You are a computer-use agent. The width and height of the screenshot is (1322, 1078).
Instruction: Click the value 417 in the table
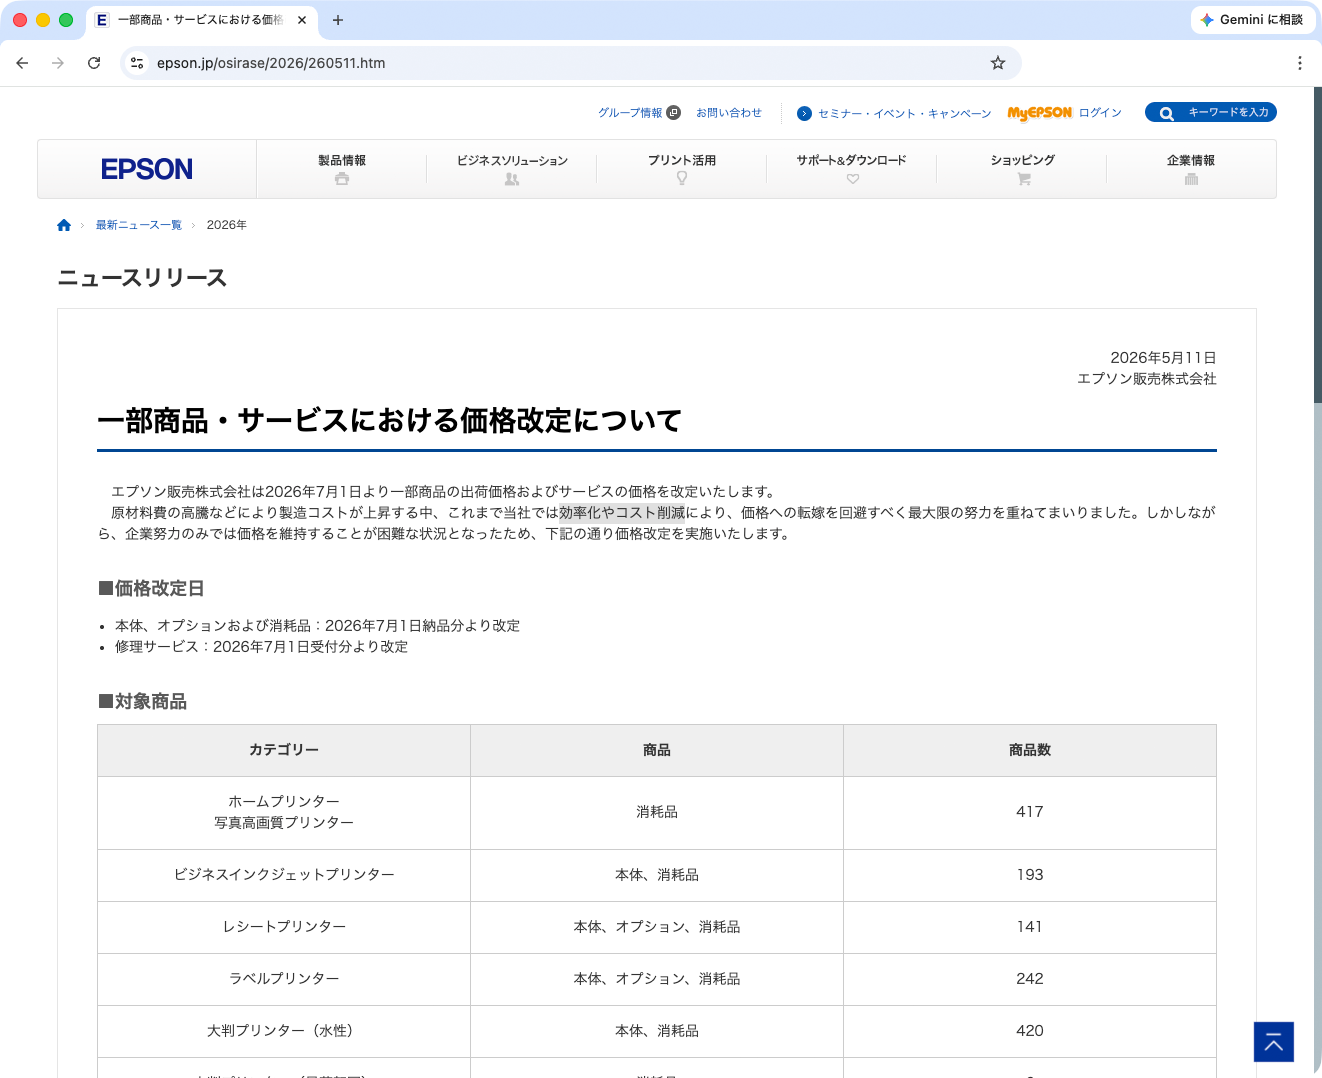click(x=1030, y=812)
